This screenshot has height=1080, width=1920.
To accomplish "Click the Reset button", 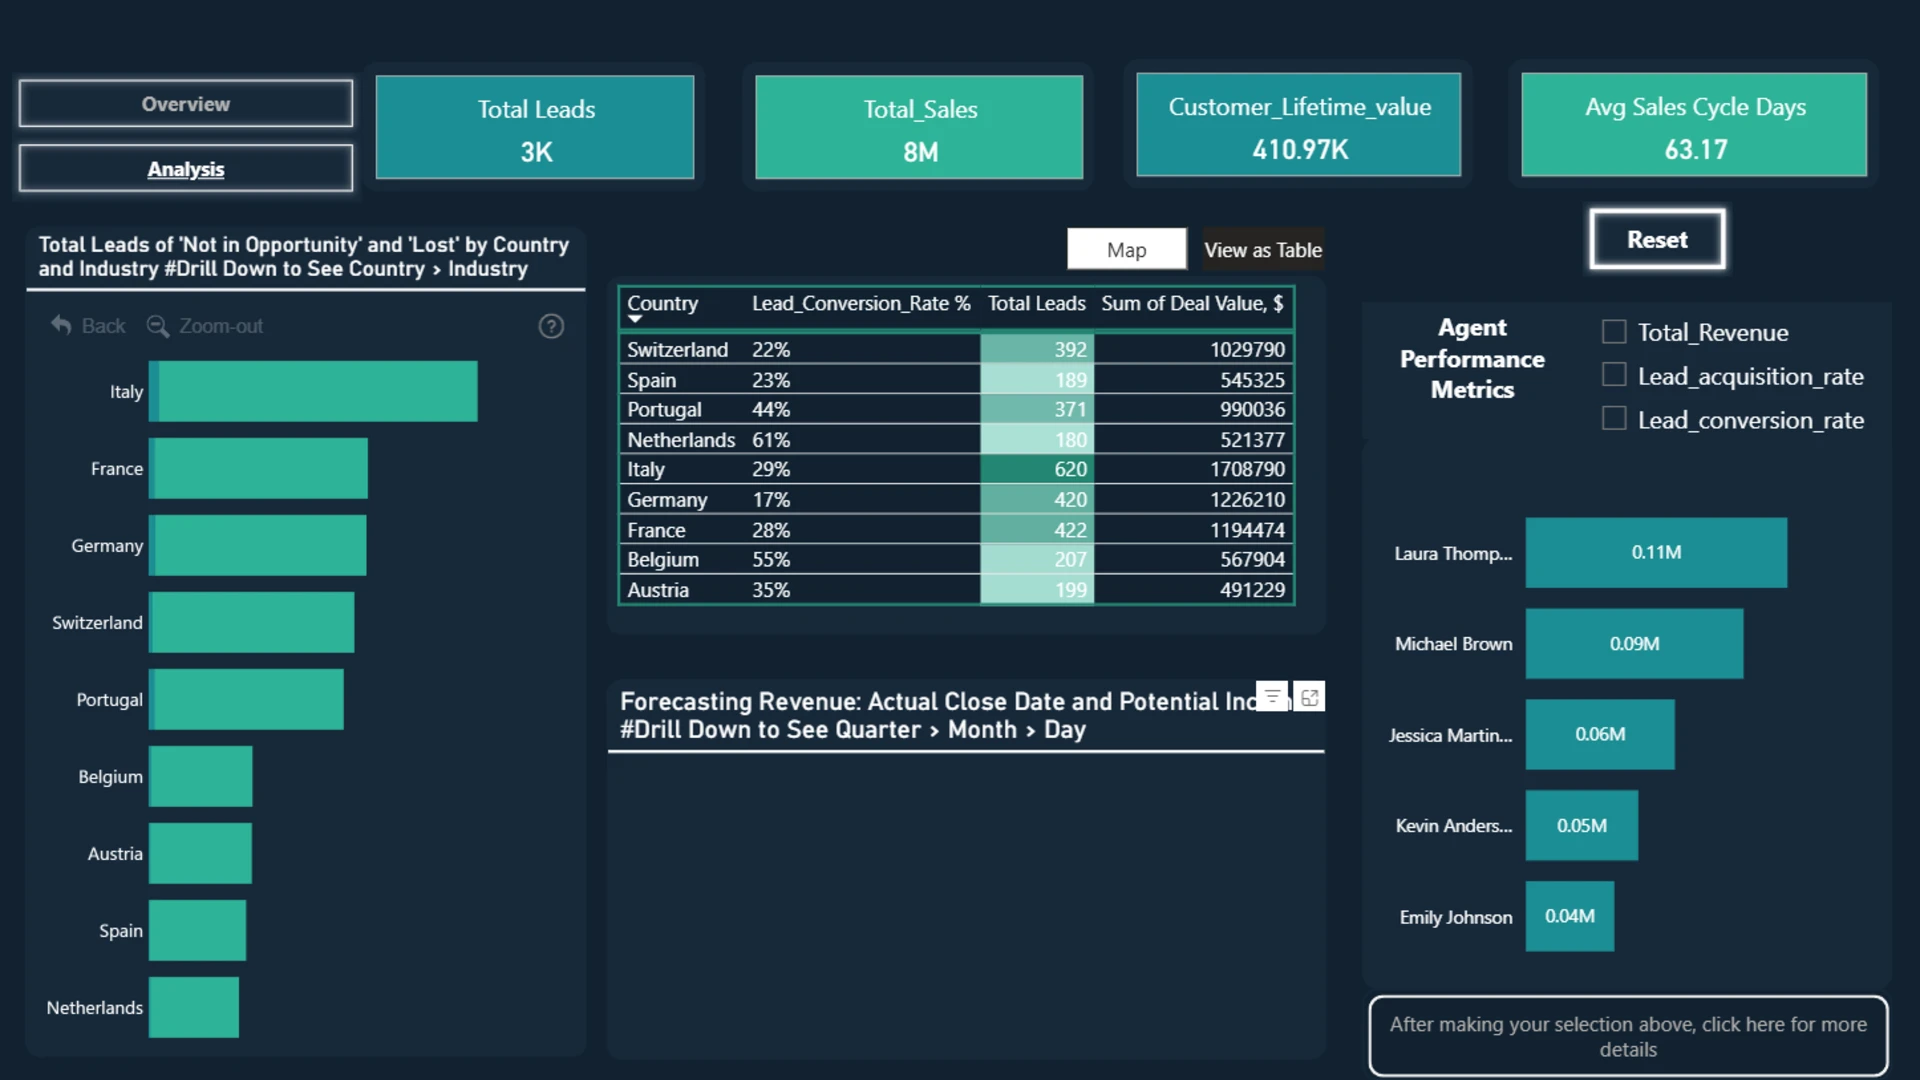I will [x=1657, y=240].
